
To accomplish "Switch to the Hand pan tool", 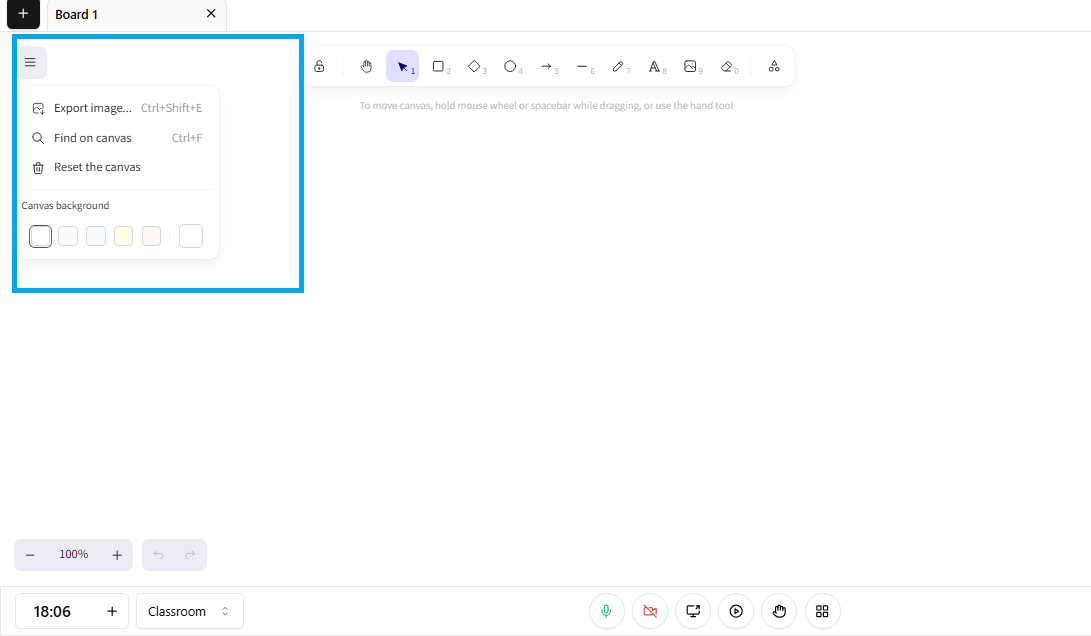I will click(x=366, y=67).
